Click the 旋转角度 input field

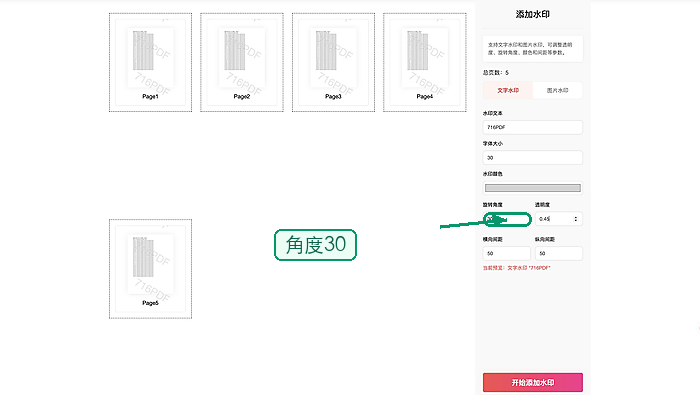[507, 219]
